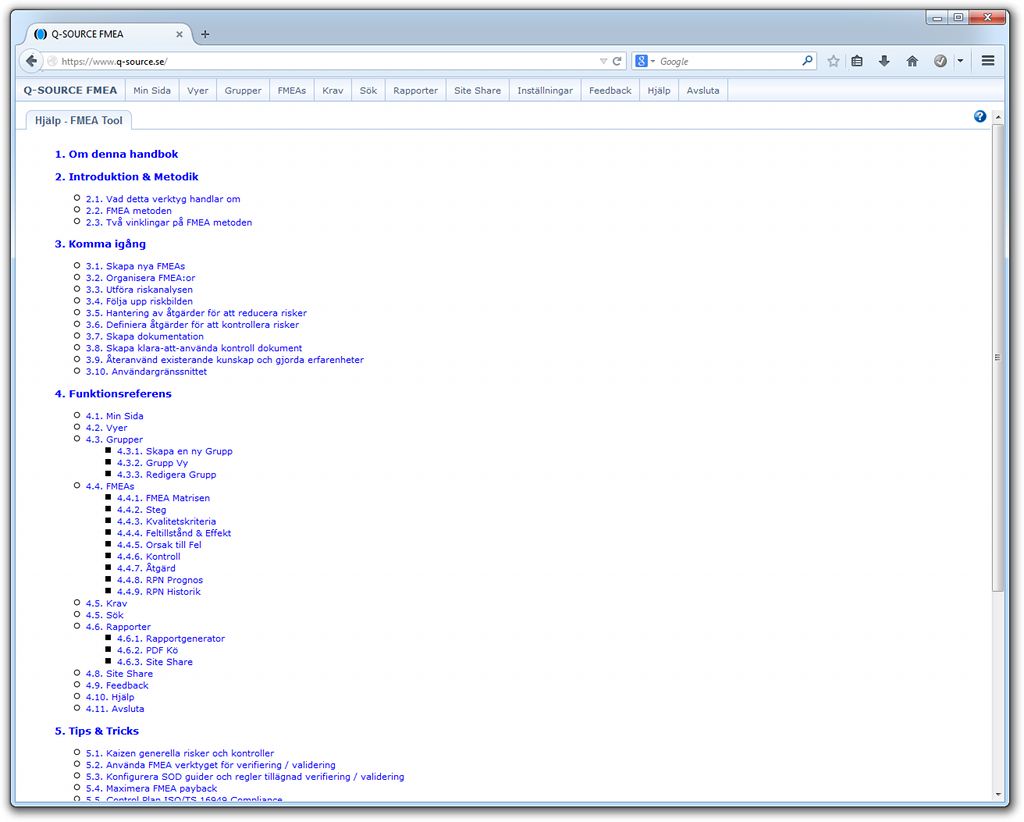Open '4.6.2. PDF Kö' link

click(x=148, y=650)
